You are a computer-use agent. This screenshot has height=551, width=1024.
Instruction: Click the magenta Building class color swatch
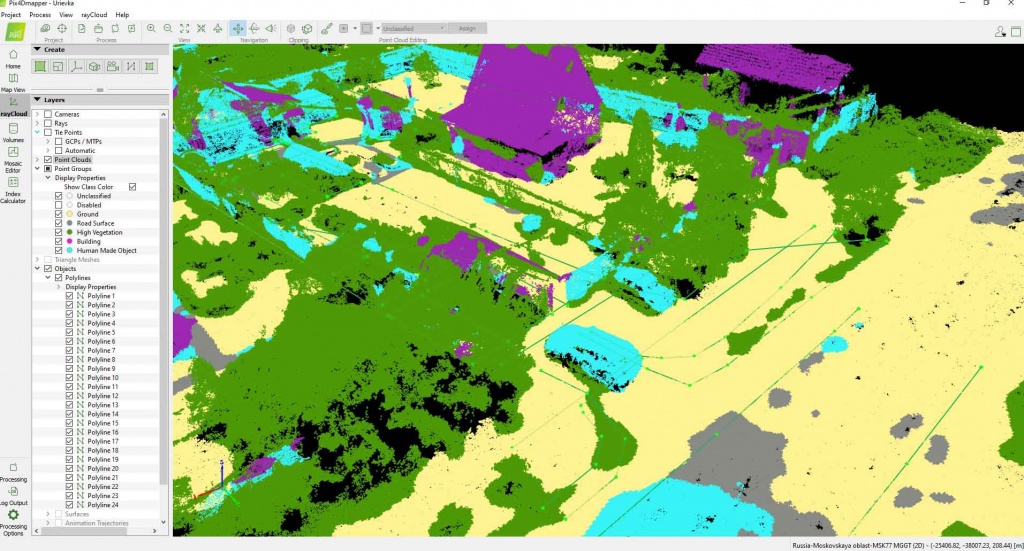[x=68, y=241]
